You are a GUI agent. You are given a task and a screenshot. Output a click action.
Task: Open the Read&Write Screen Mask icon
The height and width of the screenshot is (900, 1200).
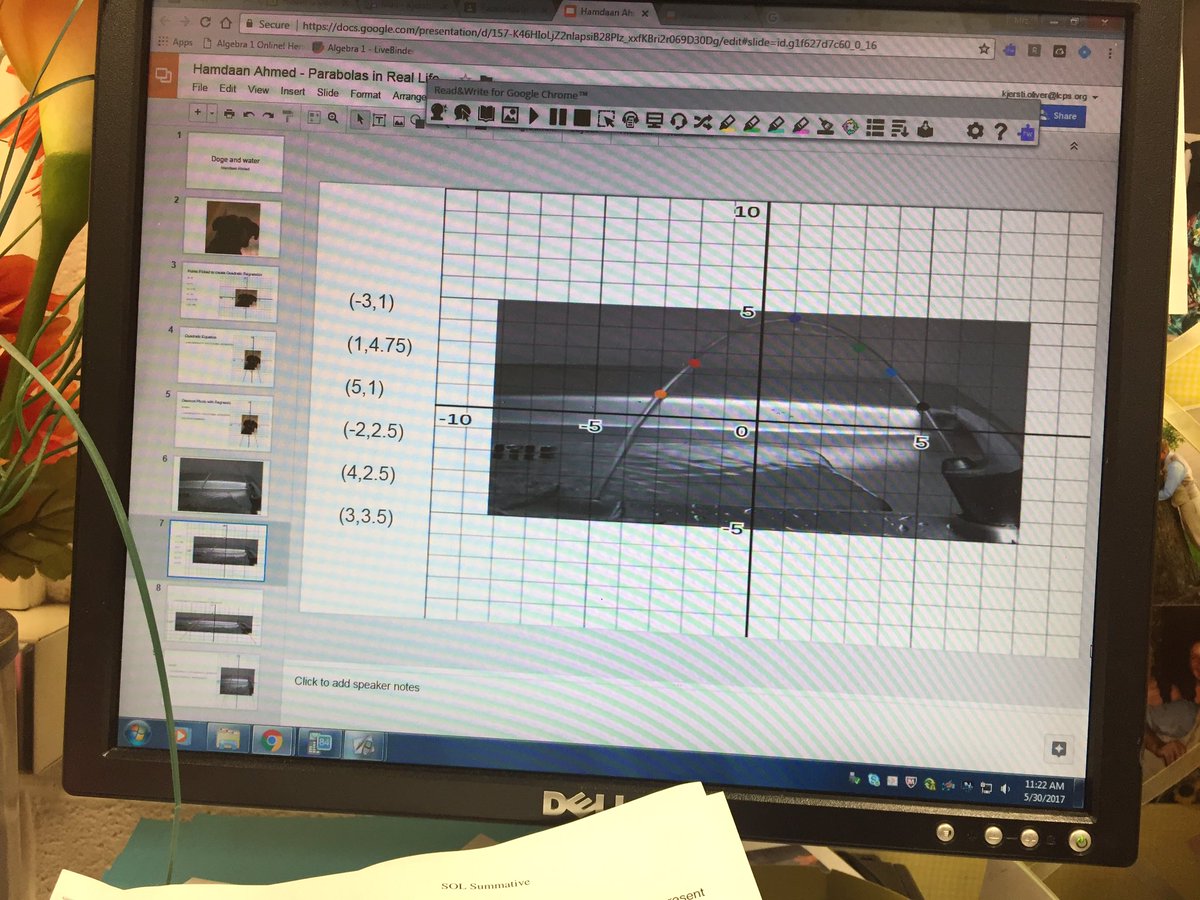655,118
